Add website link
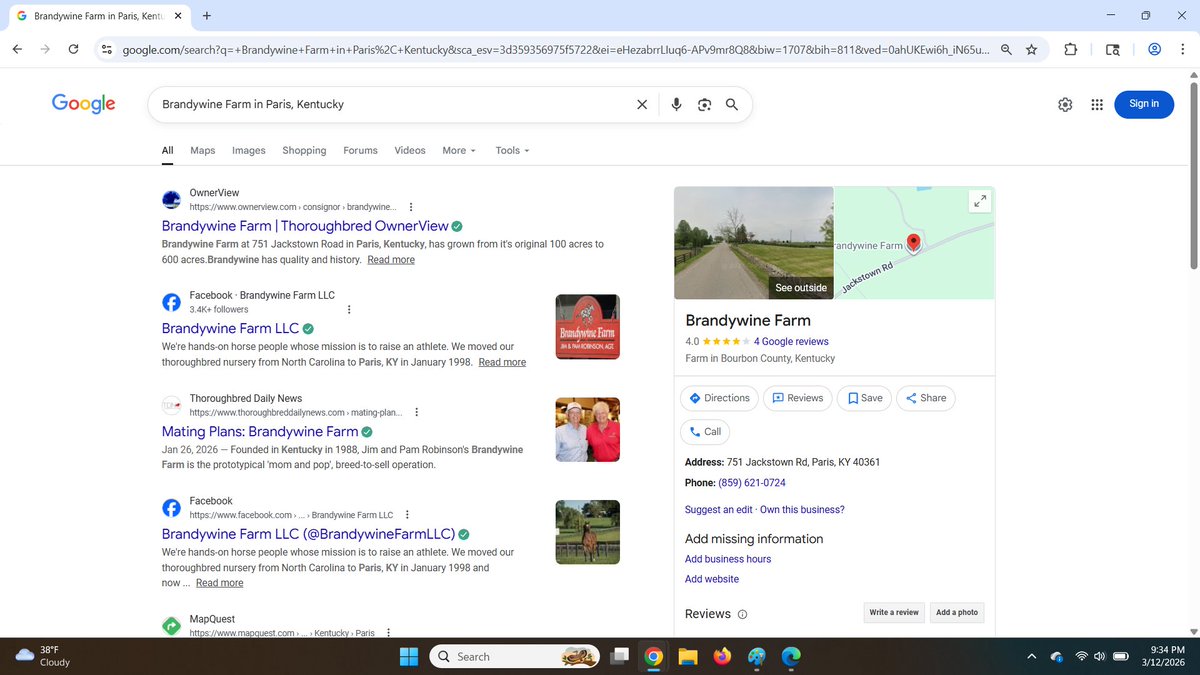The height and width of the screenshot is (675, 1200). pyautogui.click(x=712, y=579)
